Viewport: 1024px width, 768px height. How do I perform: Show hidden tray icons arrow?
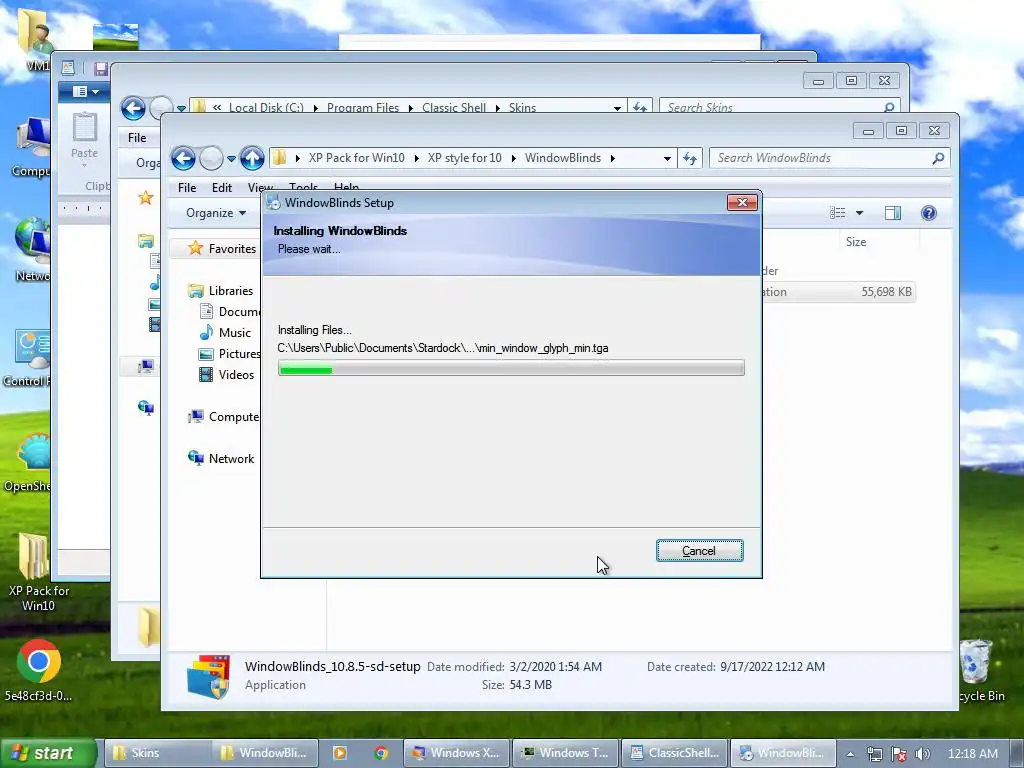pyautogui.click(x=850, y=754)
